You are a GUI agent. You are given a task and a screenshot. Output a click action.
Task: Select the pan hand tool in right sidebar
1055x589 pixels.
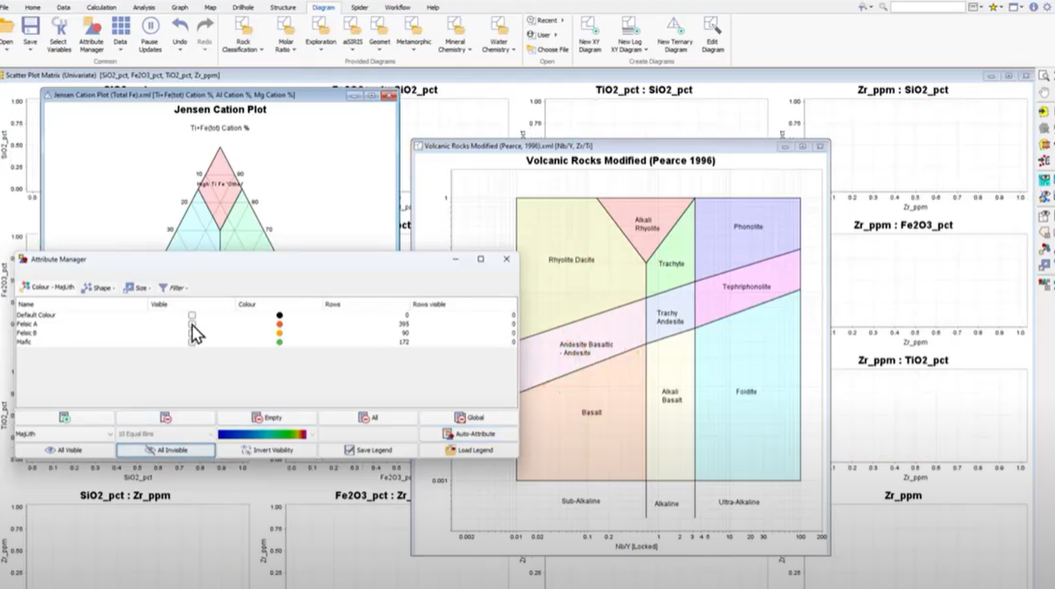(1044, 93)
